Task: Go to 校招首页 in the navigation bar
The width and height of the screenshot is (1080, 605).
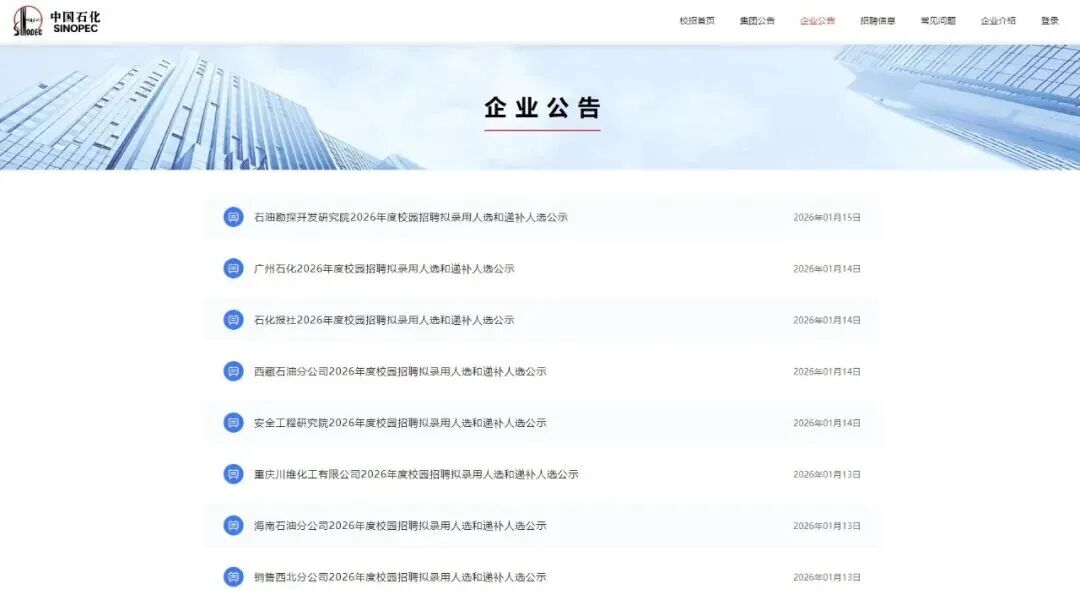Action: pyautogui.click(x=697, y=21)
